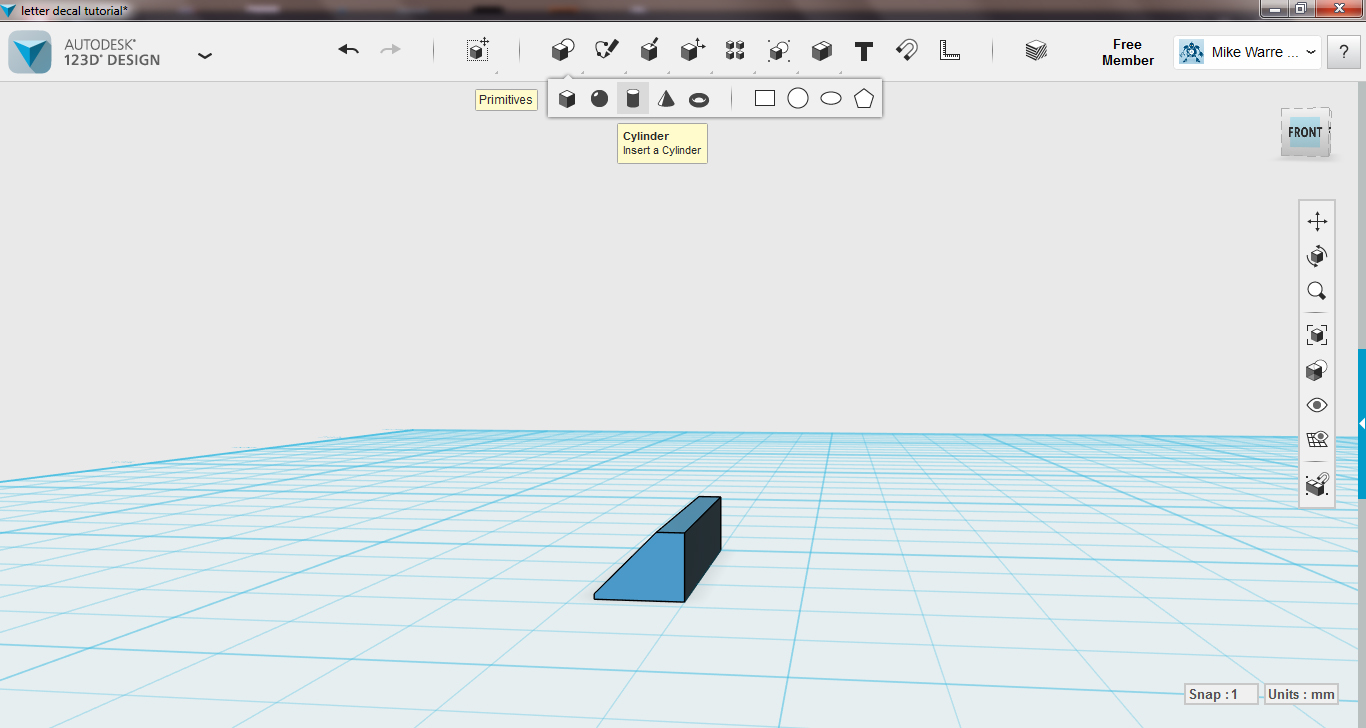Click the FRONT face of view cube
This screenshot has width=1366, height=728.
pos(1305,132)
